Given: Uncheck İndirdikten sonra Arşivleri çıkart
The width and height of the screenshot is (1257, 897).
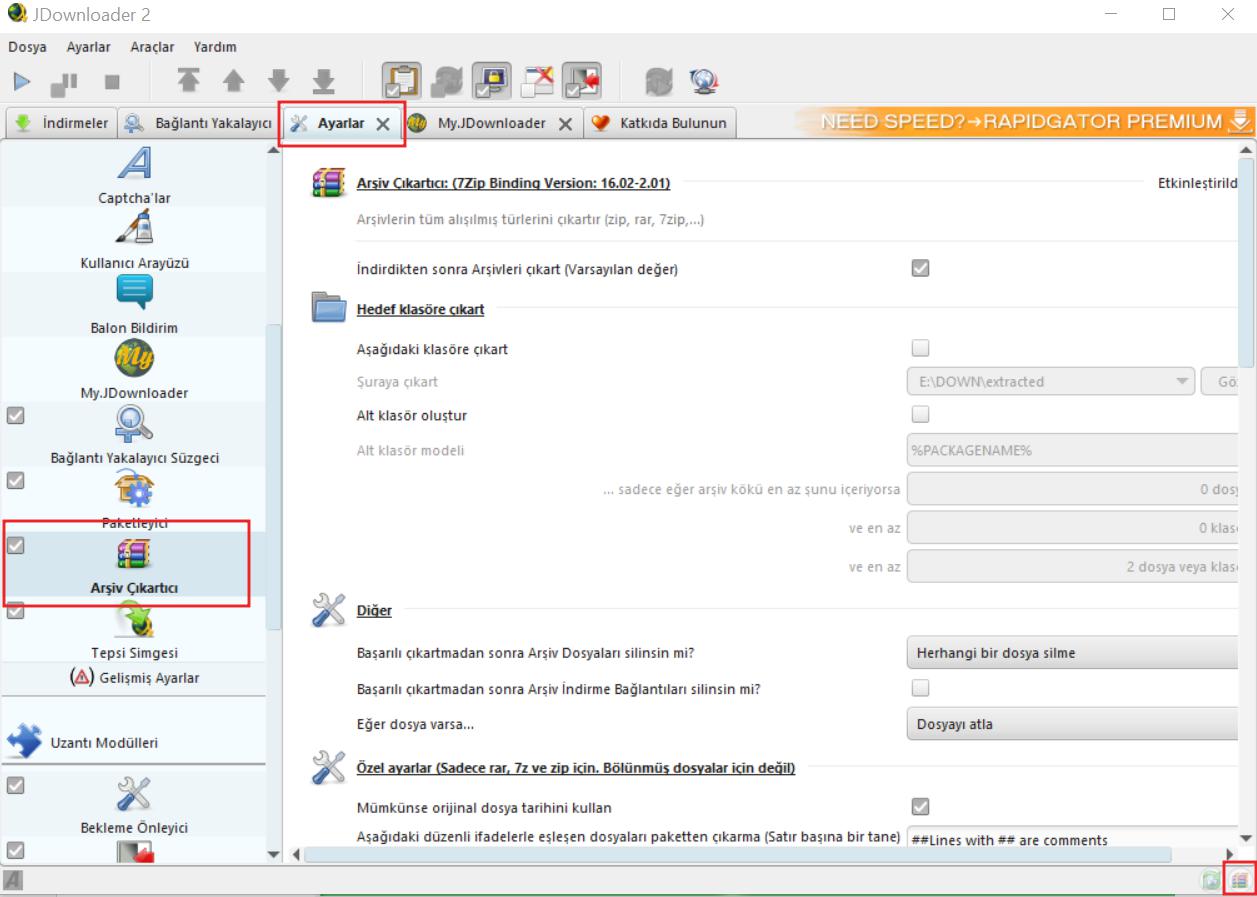Looking at the screenshot, I should tap(921, 268).
